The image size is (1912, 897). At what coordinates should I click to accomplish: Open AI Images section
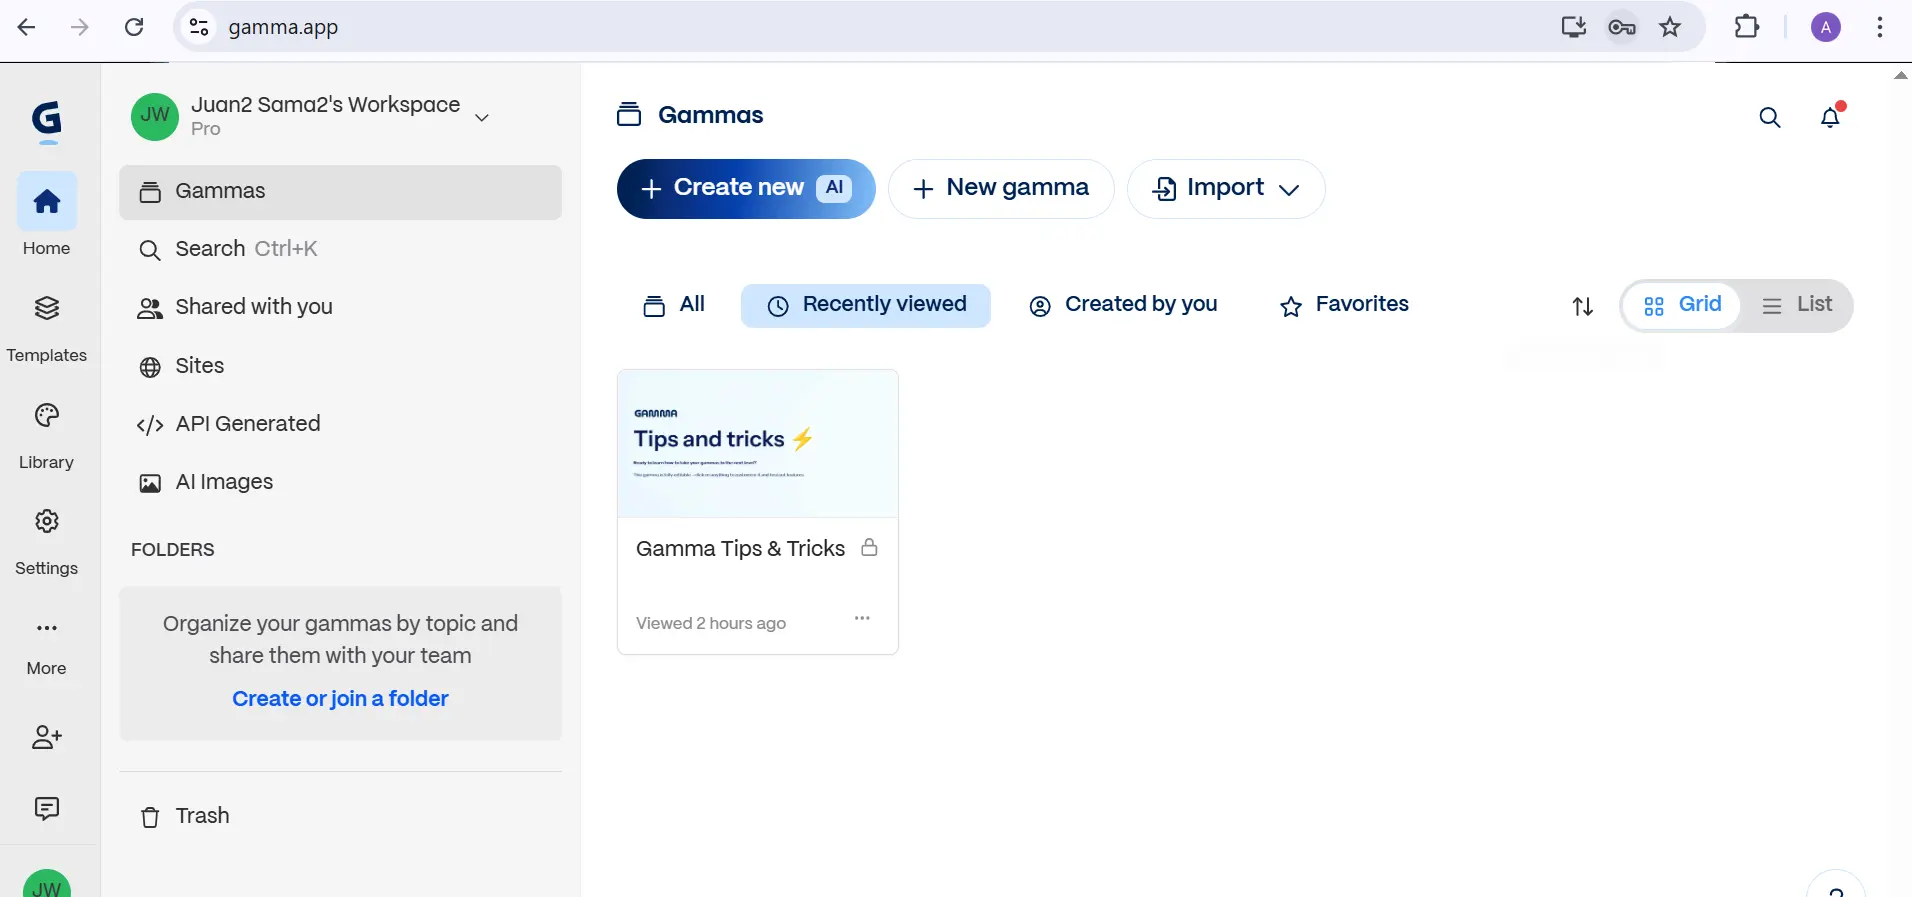340,482
